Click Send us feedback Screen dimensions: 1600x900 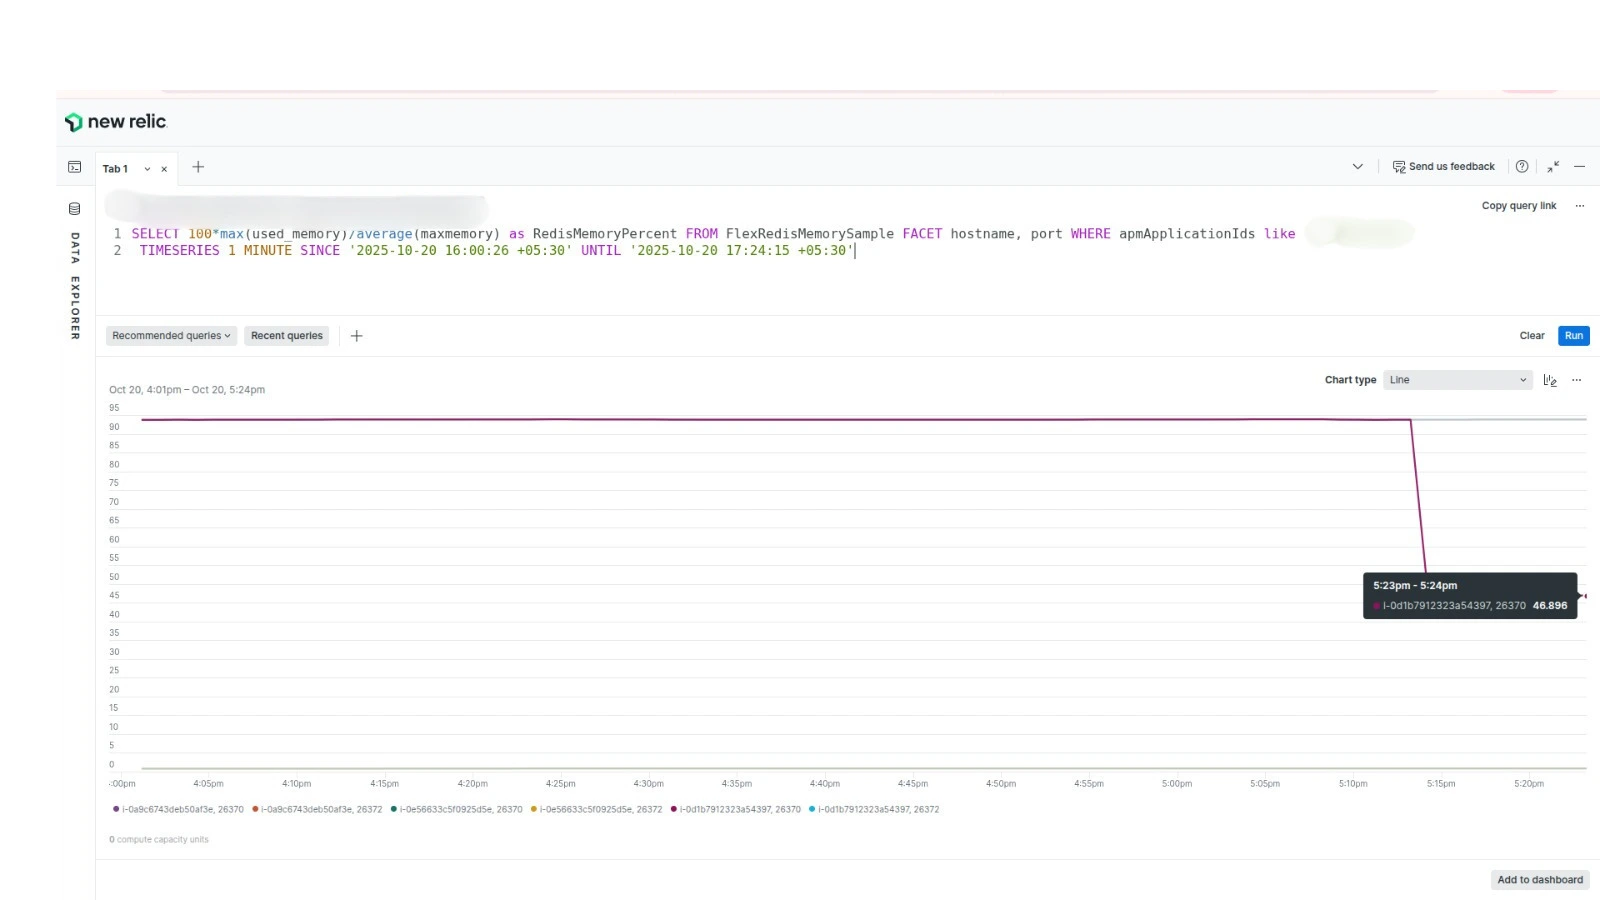[x=1444, y=167]
